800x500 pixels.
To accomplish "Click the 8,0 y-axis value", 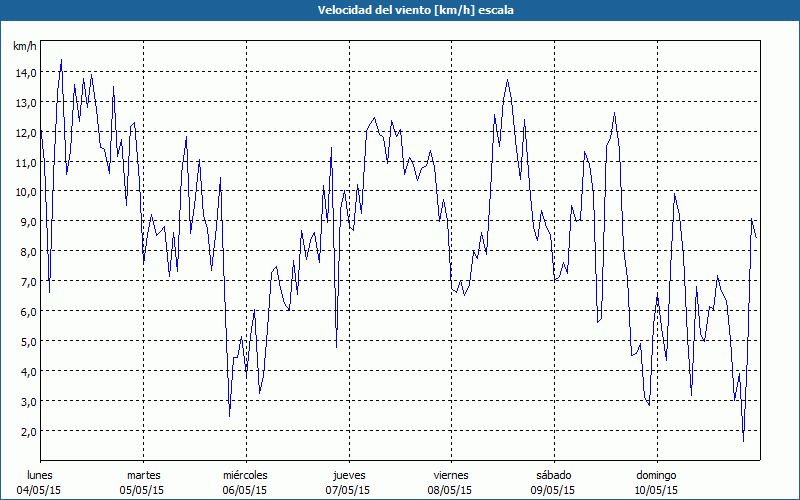I will (x=28, y=252).
